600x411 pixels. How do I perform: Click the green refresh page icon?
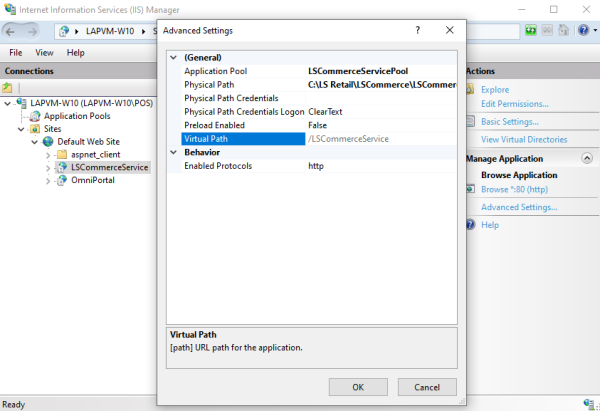coord(531,30)
